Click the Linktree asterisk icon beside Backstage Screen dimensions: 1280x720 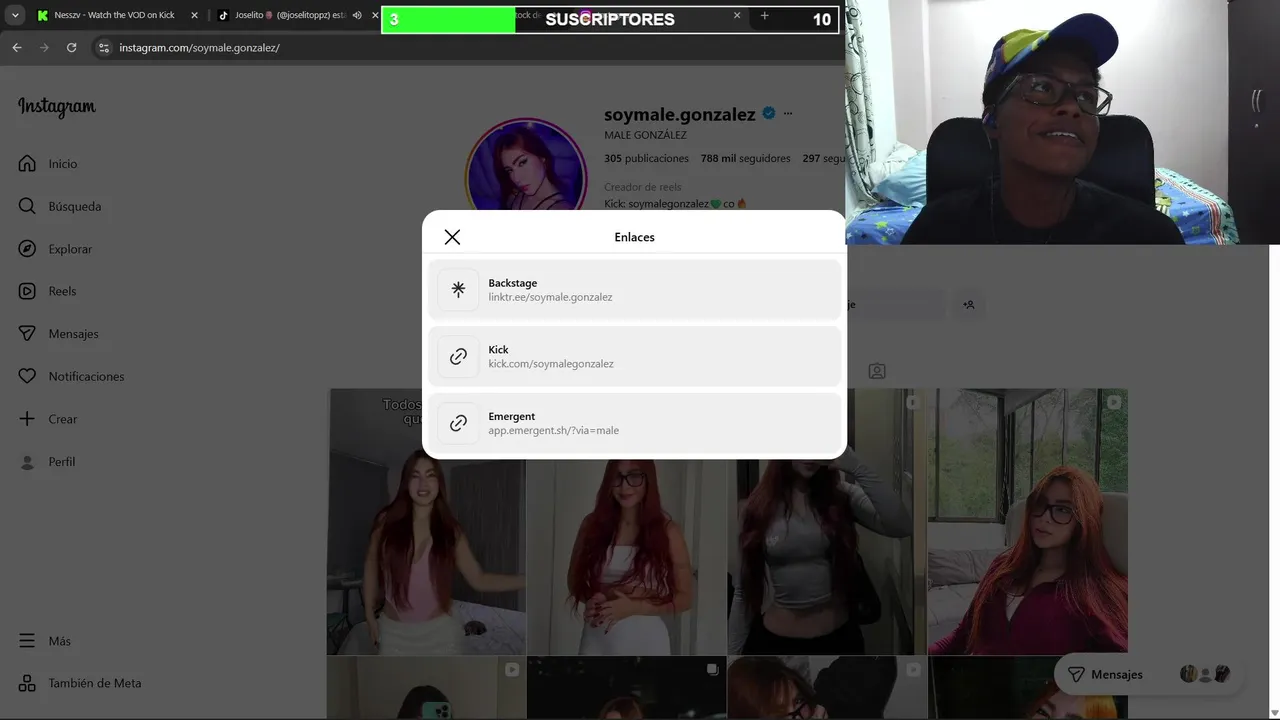[x=458, y=290]
